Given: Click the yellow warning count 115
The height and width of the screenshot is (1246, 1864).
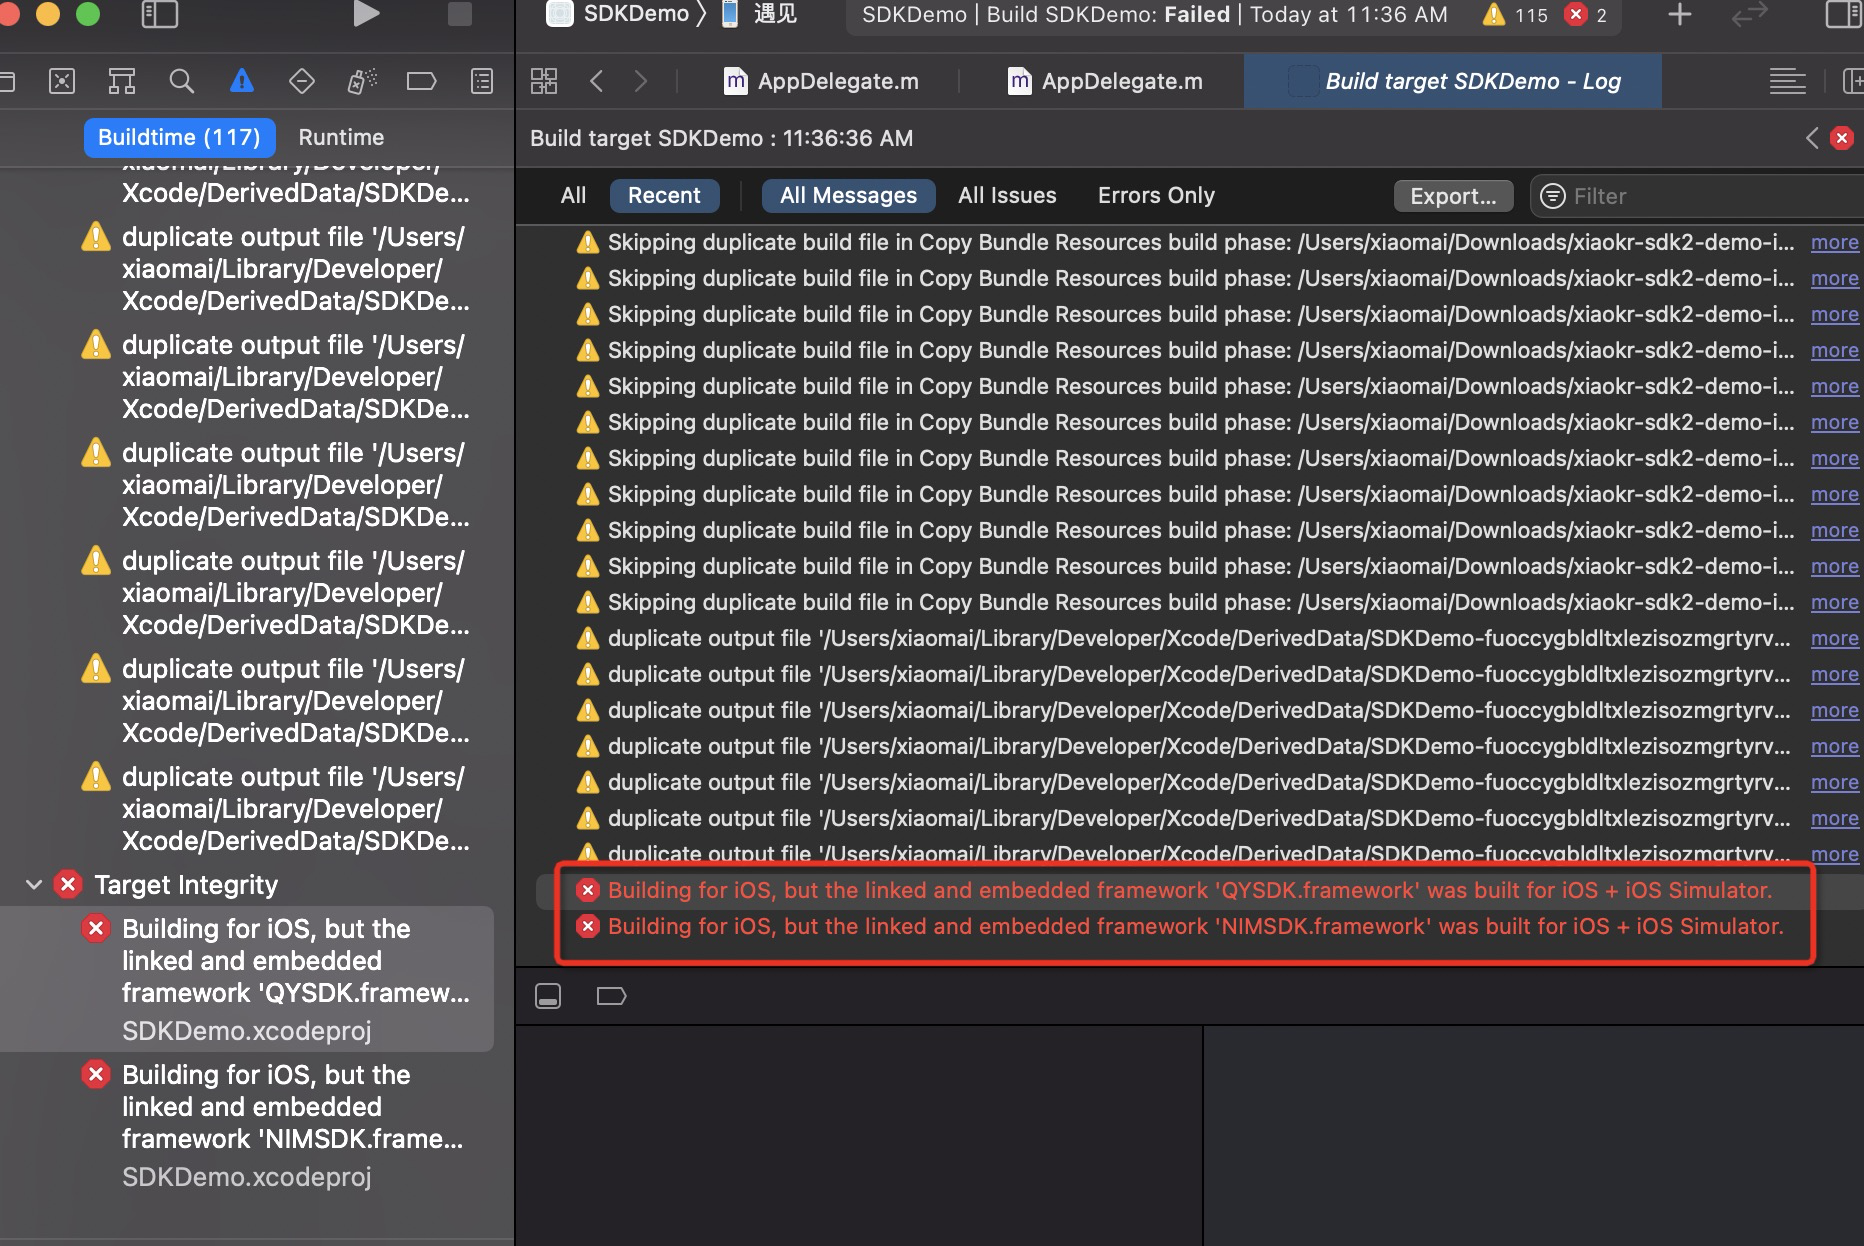Looking at the screenshot, I should pos(1514,15).
